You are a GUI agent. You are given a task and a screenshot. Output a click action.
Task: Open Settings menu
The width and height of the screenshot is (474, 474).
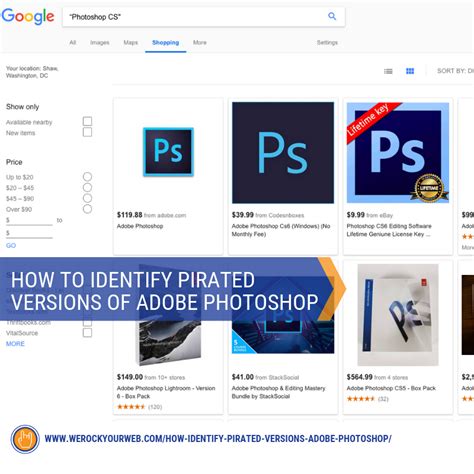327,42
